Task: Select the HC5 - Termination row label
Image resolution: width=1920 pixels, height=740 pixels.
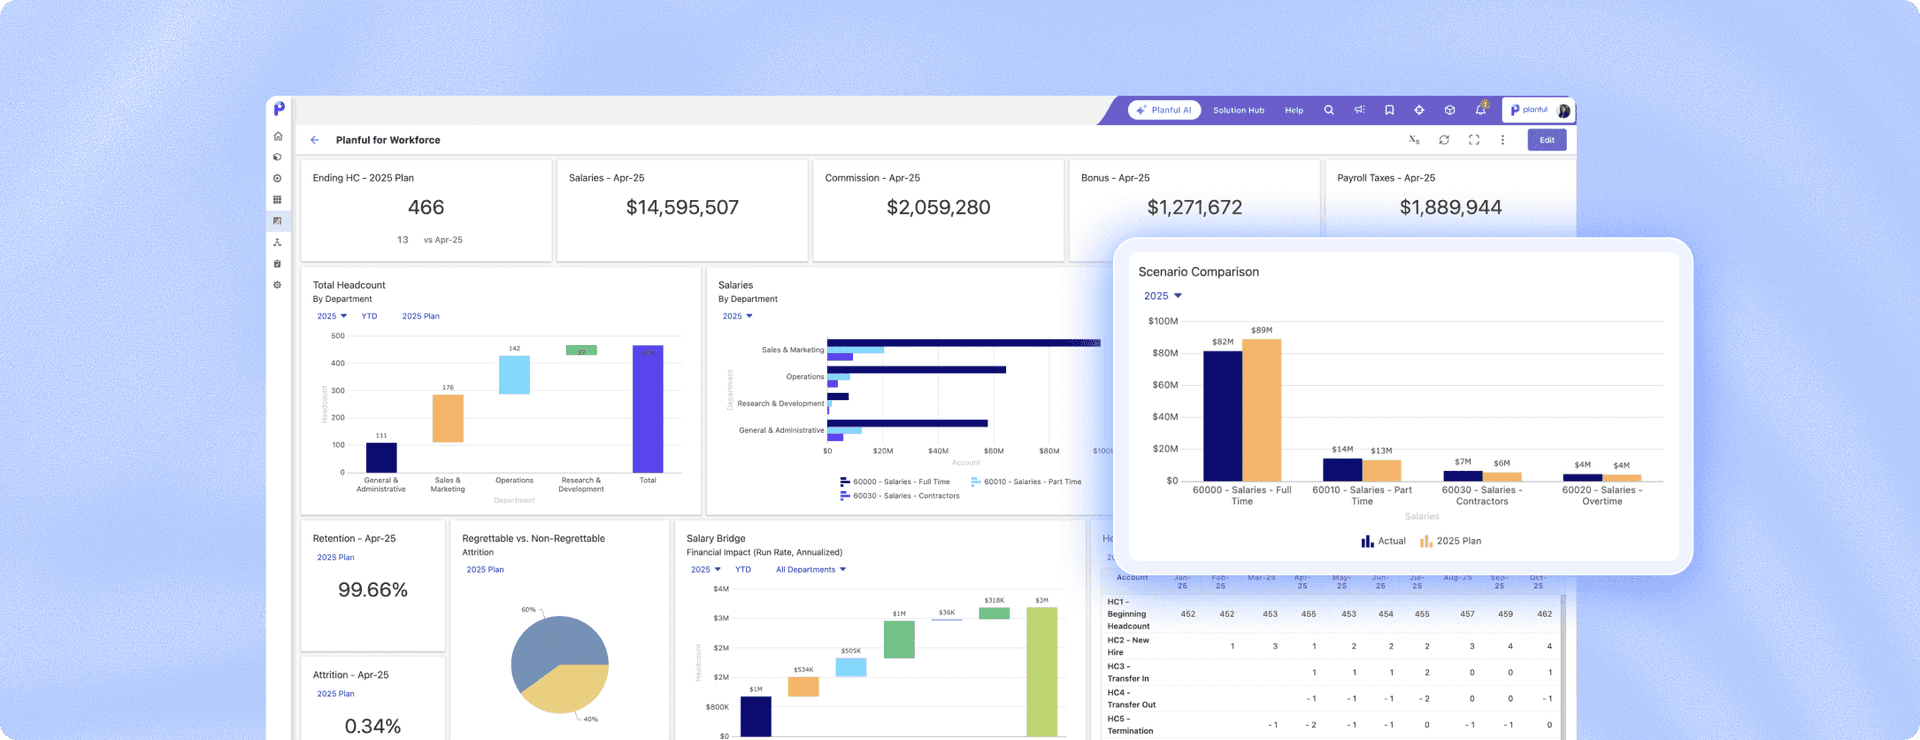Action: coord(1130,724)
